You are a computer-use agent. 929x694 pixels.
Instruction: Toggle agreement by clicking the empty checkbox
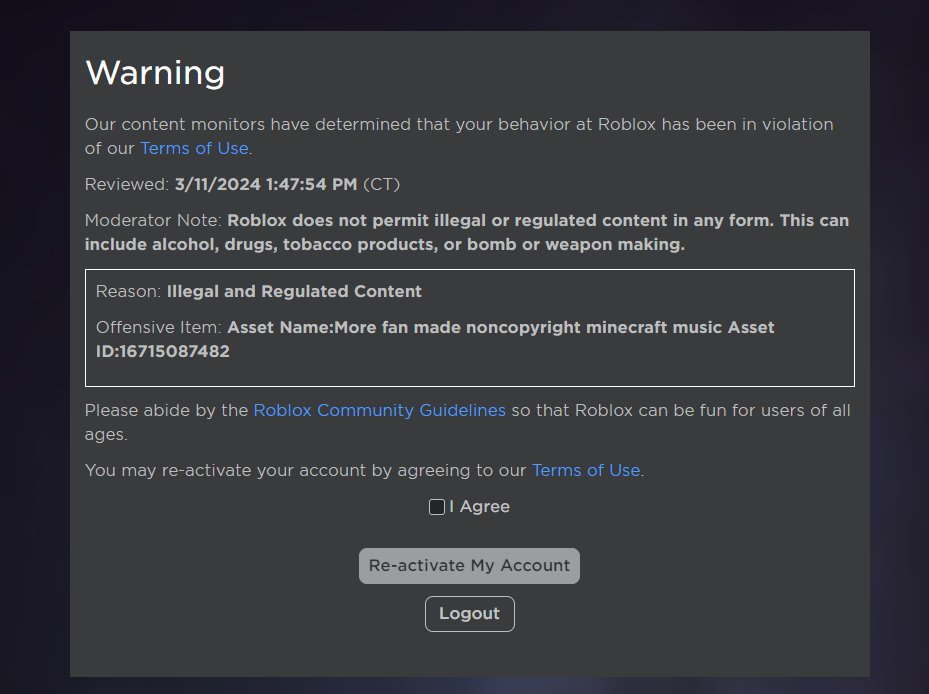(436, 507)
